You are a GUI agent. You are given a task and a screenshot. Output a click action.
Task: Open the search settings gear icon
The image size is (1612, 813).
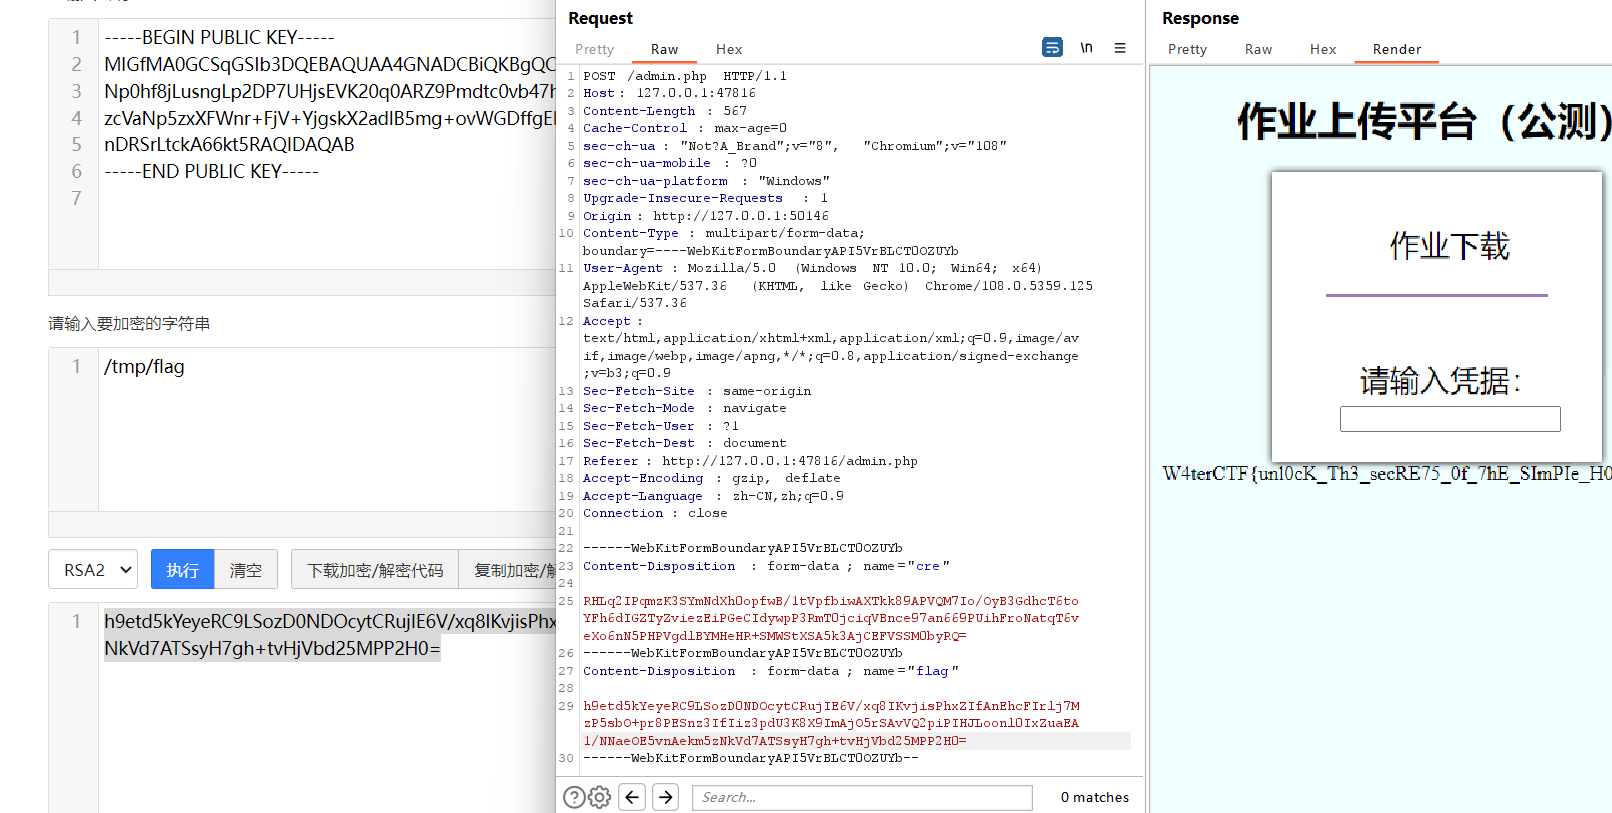pyautogui.click(x=600, y=797)
